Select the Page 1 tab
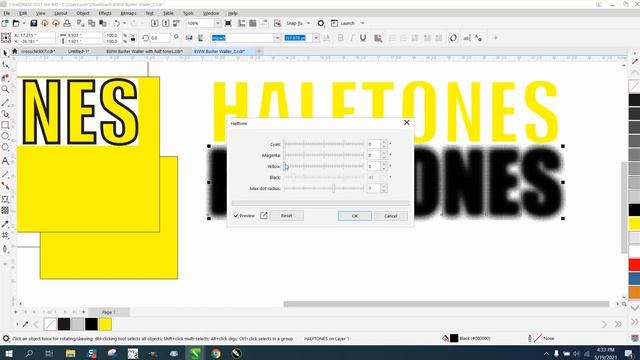This screenshot has height=360, width=640. (x=109, y=312)
